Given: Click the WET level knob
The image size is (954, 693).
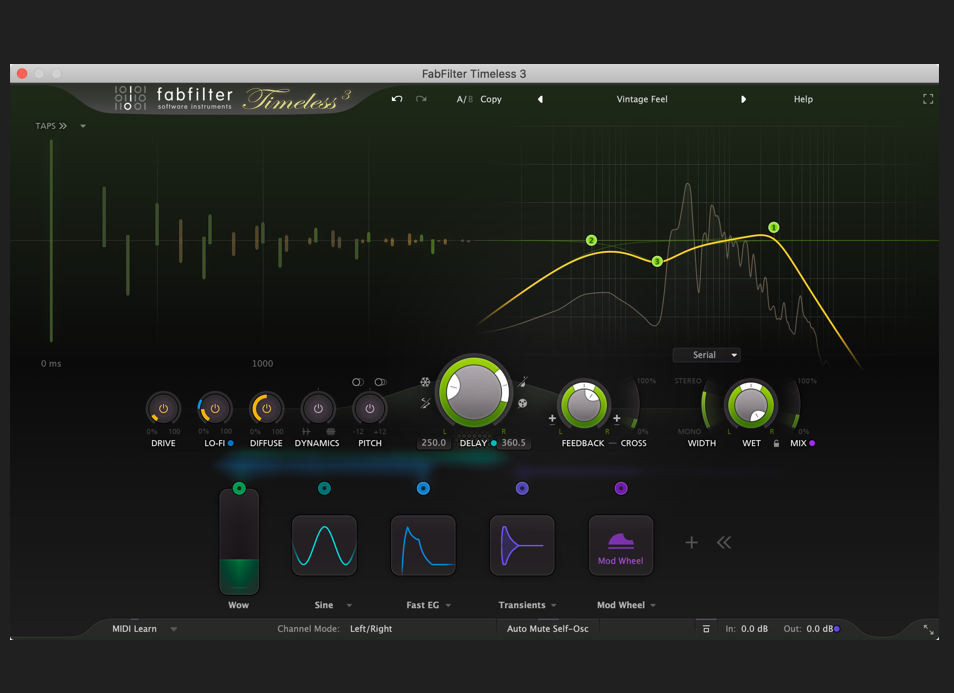Looking at the screenshot, I should coord(751,405).
